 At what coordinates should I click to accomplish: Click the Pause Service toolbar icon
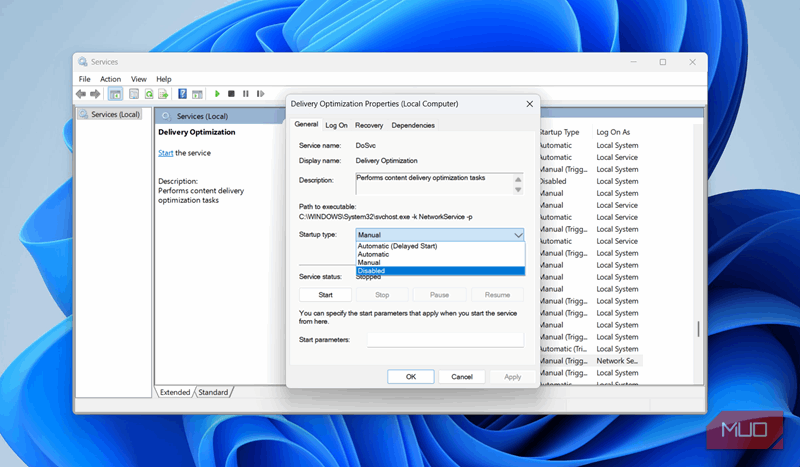(x=245, y=94)
